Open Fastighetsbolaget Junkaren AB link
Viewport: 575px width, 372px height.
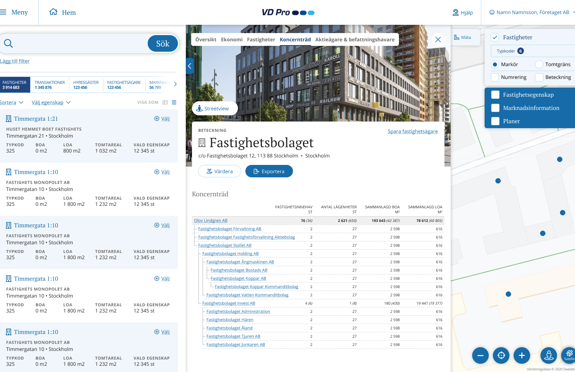tap(235, 344)
